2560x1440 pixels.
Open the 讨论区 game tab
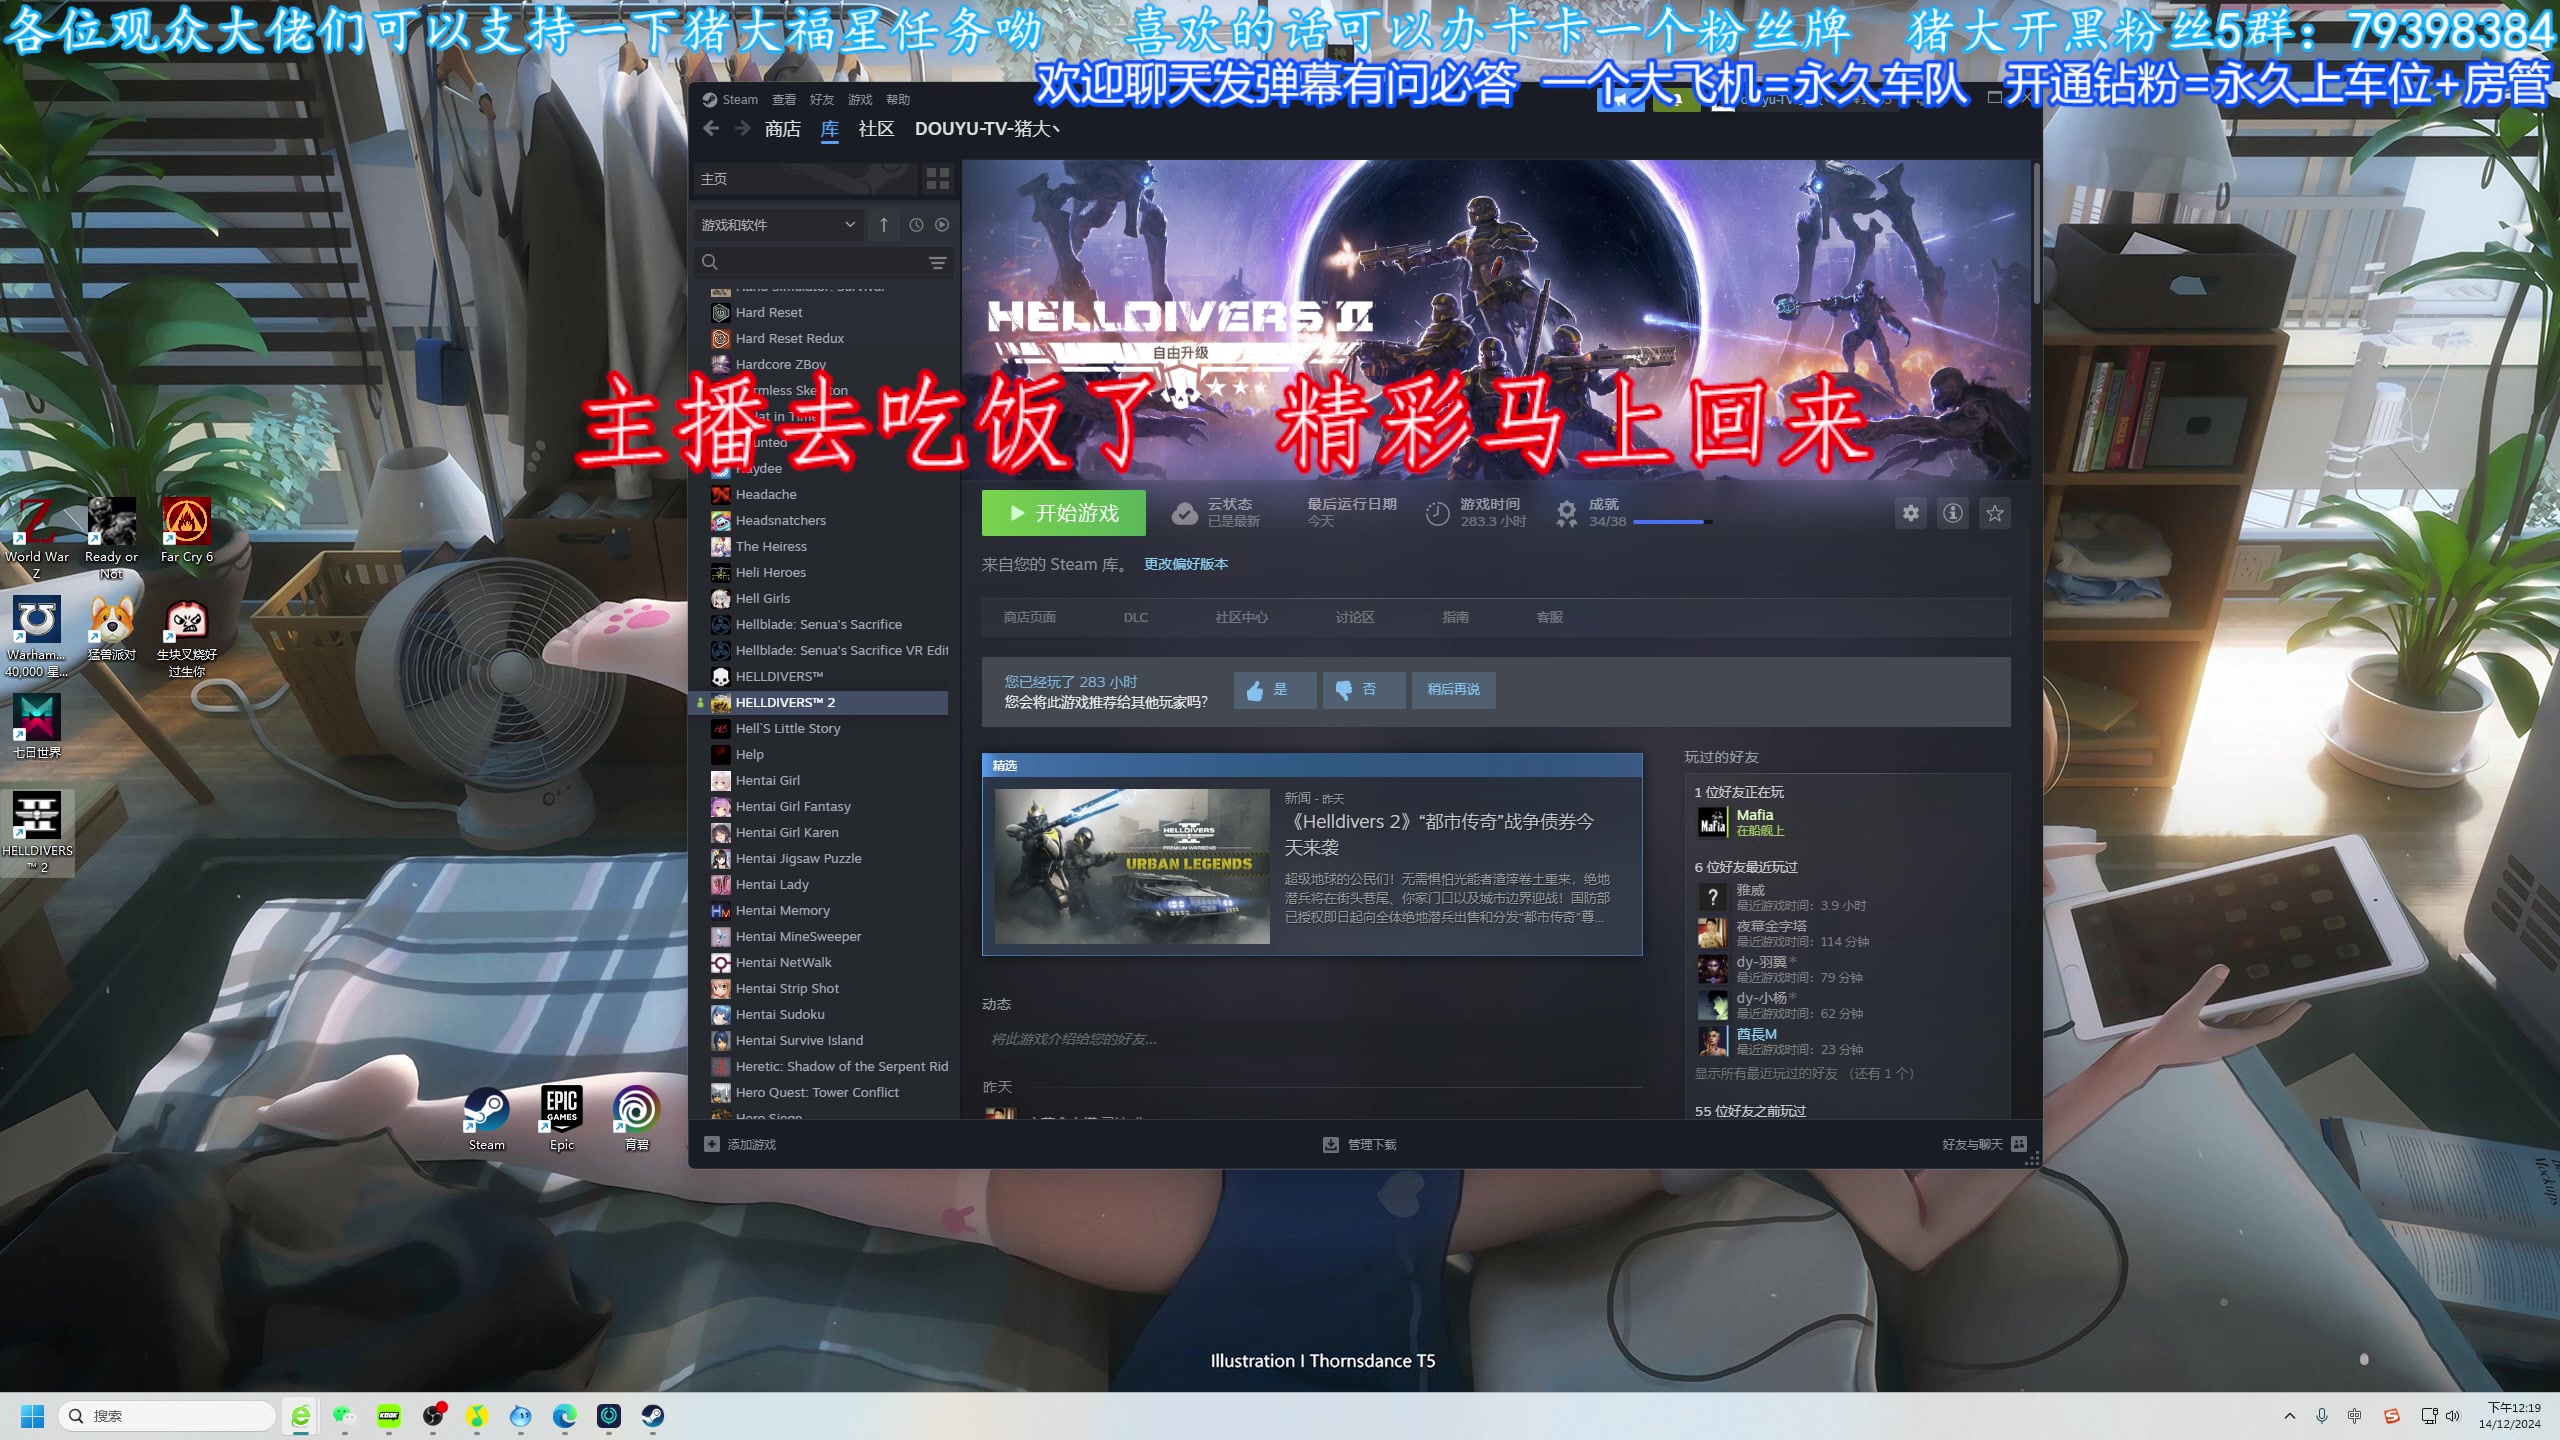pyautogui.click(x=1354, y=617)
